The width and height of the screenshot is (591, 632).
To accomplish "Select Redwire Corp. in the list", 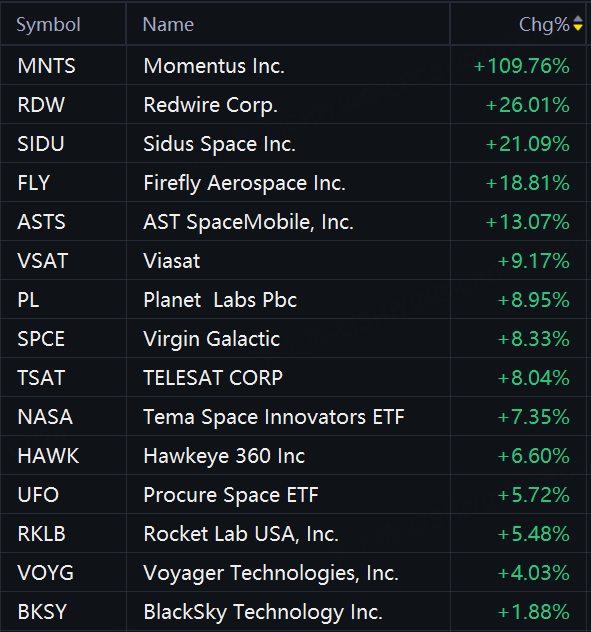I will click(293, 104).
